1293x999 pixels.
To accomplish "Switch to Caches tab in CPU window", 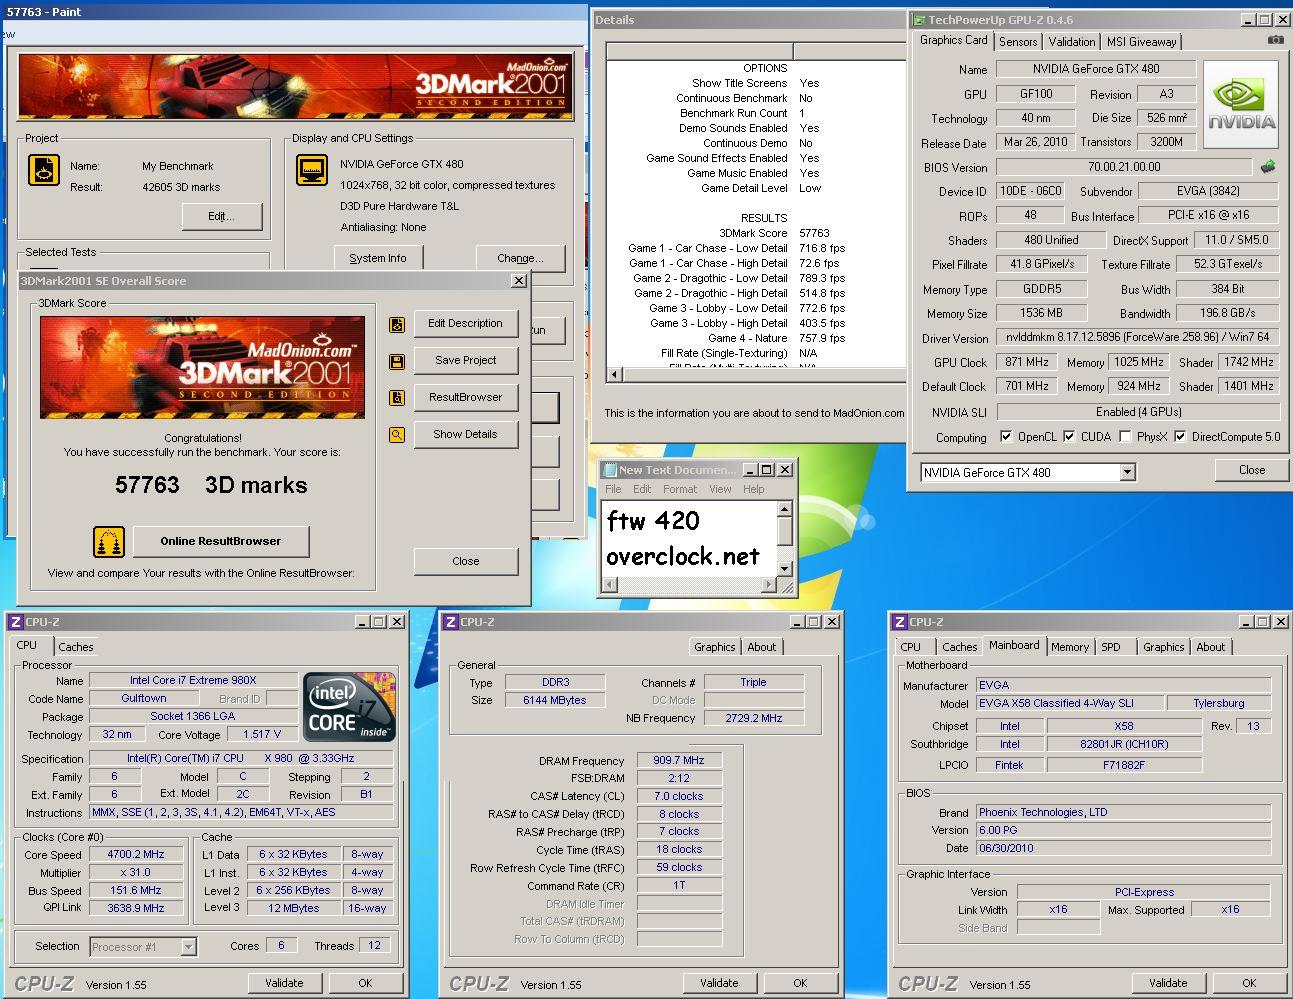I will (75, 647).
